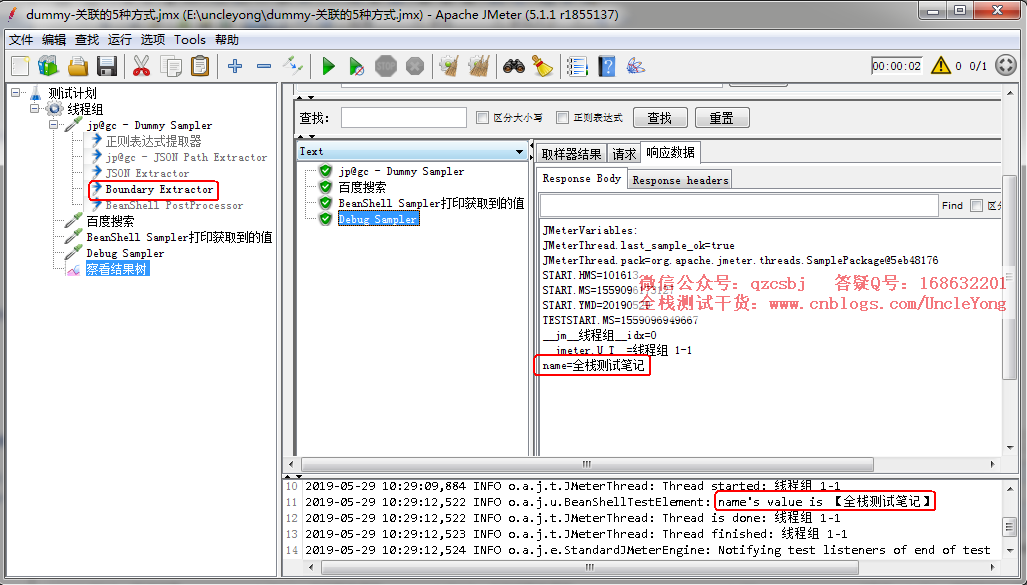
Task: Select Debug Sampler in test plan tree
Action: [x=125, y=253]
